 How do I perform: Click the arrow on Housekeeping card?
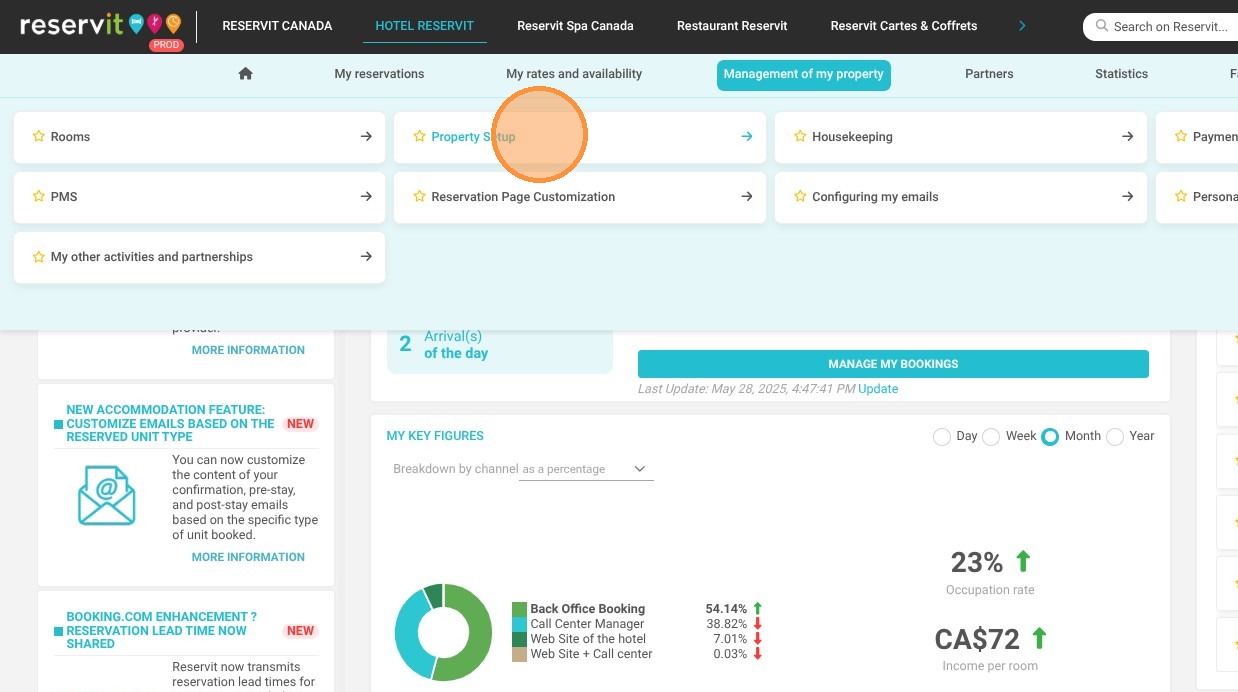point(1128,137)
